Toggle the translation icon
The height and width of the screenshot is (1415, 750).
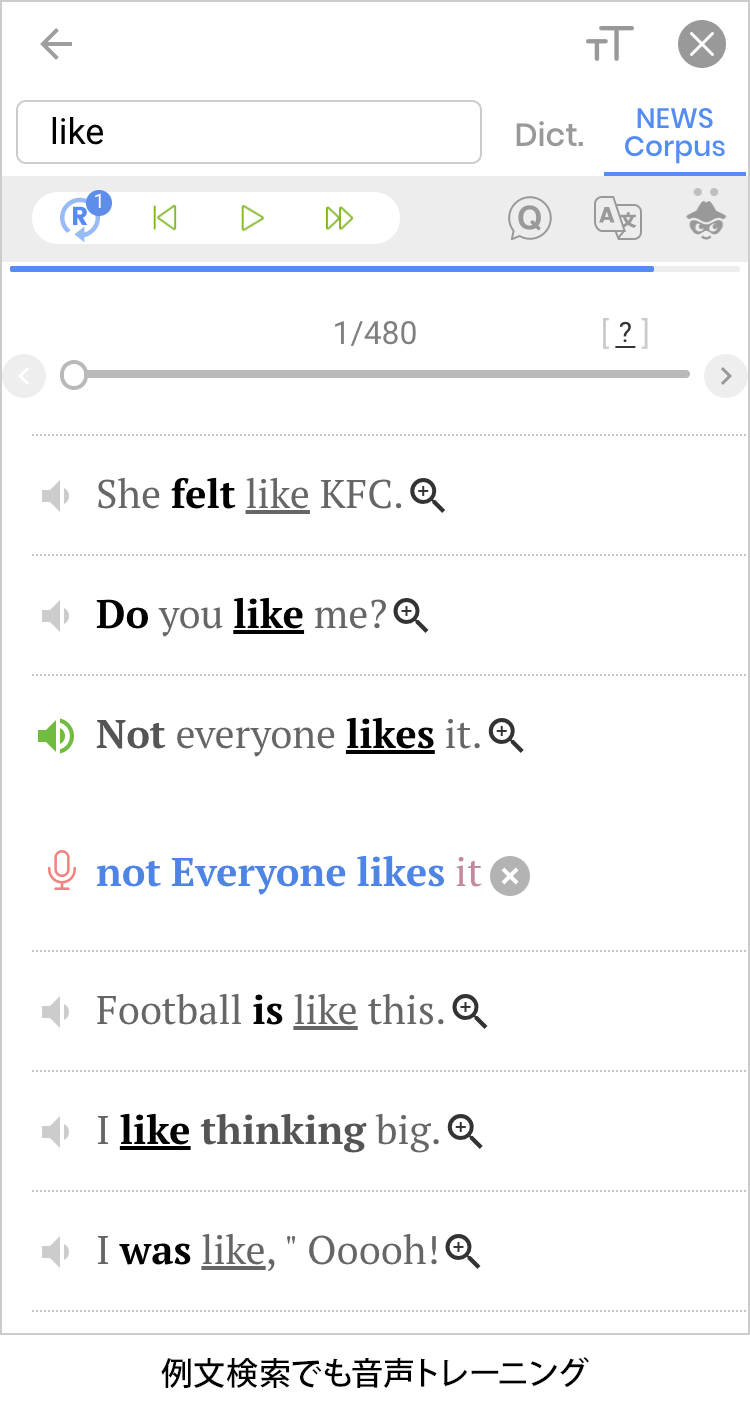(618, 217)
